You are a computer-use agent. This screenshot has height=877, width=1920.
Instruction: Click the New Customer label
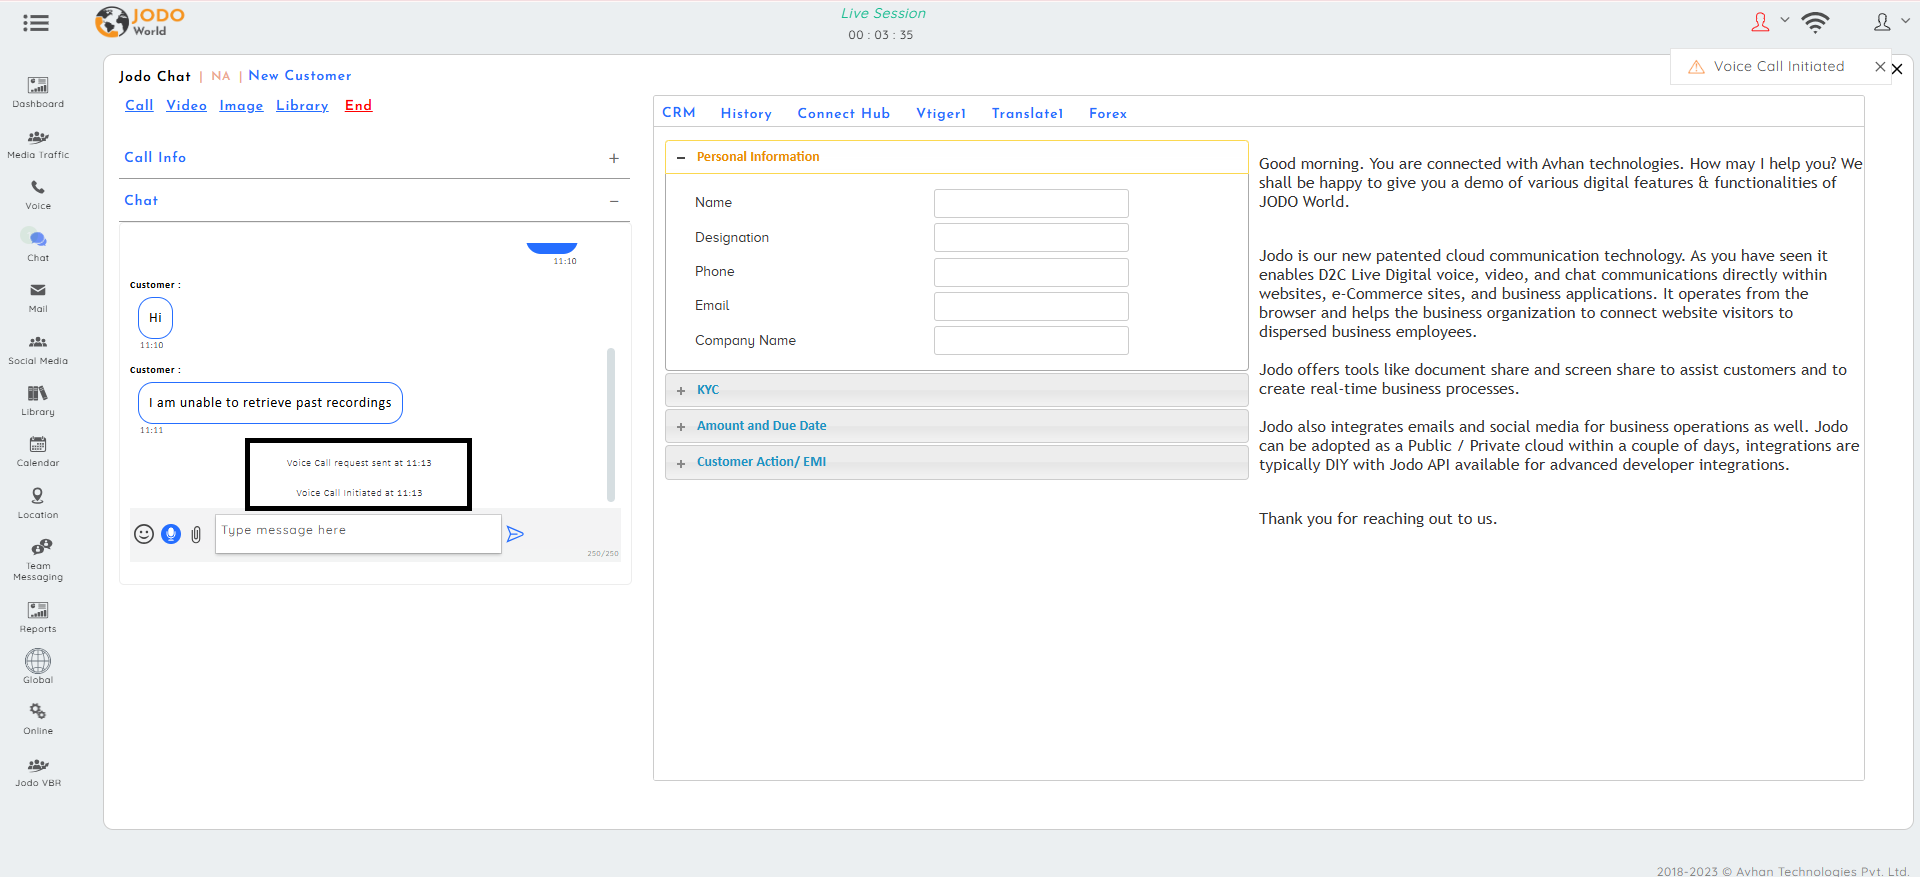pyautogui.click(x=300, y=76)
